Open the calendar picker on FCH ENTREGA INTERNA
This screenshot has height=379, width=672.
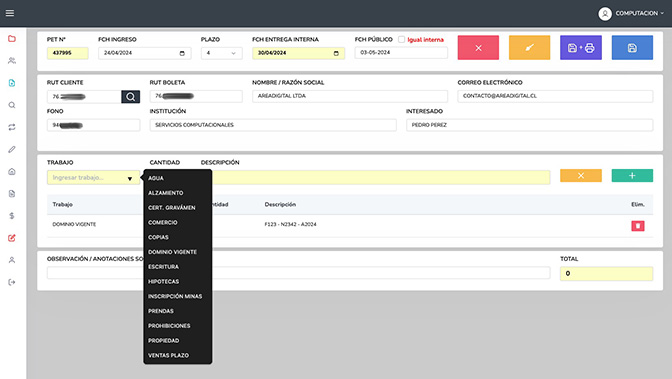pyautogui.click(x=336, y=53)
